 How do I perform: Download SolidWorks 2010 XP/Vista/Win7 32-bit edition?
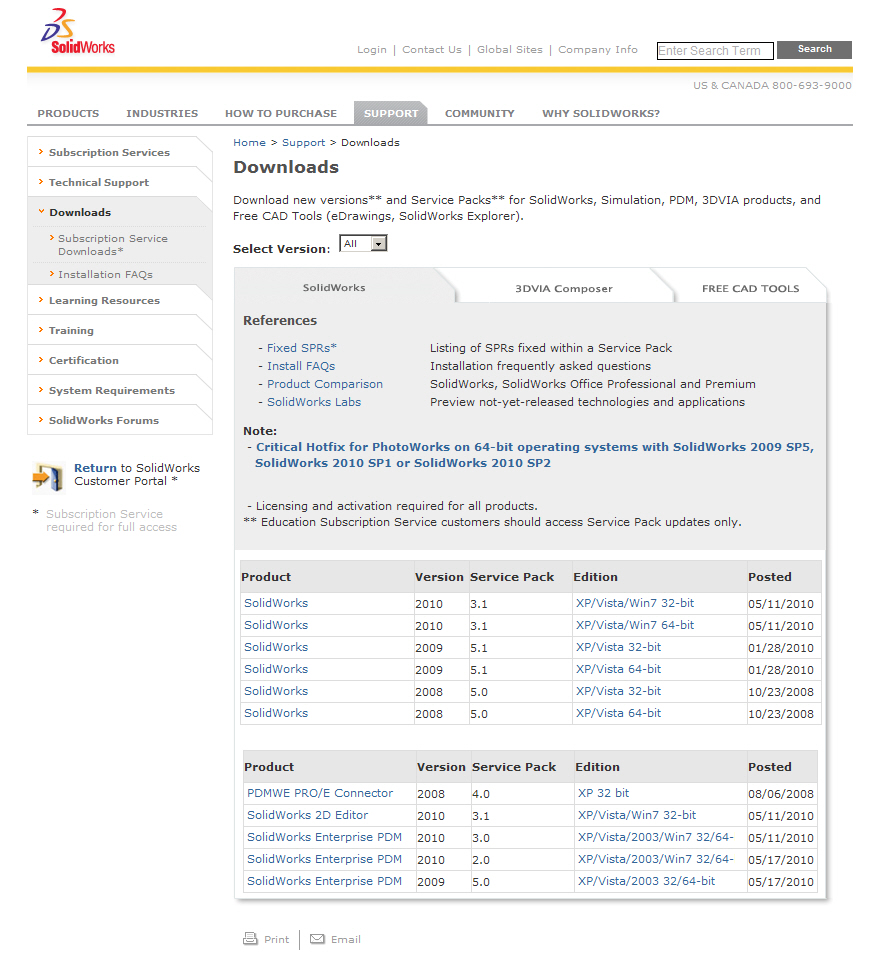point(635,603)
